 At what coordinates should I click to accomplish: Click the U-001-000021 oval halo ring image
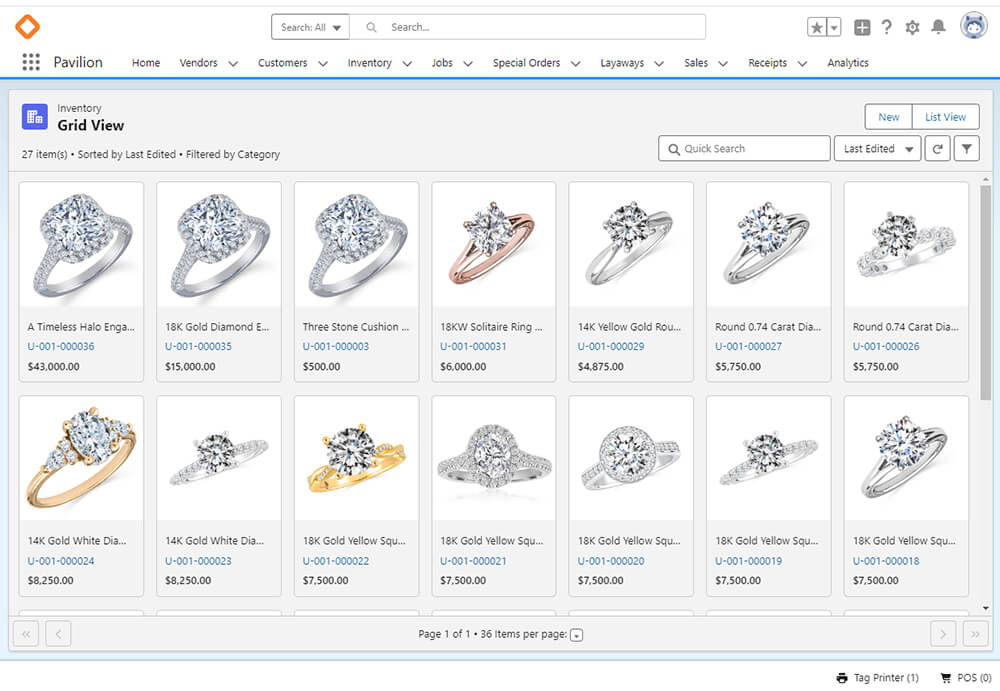[494, 459]
